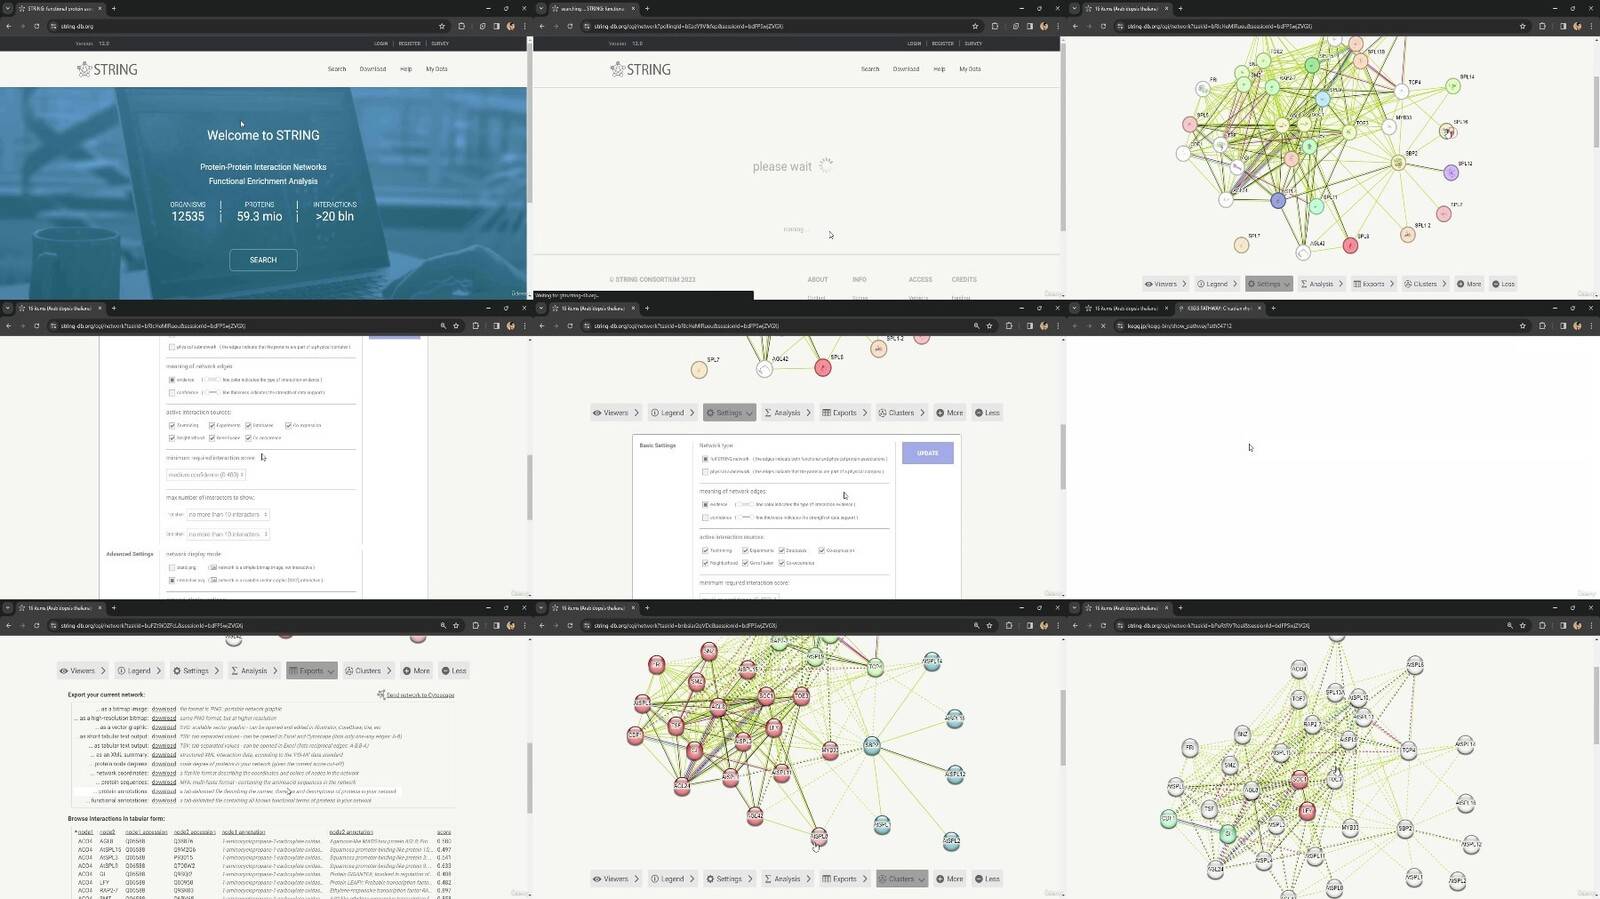This screenshot has width=1600, height=899.
Task: Reload the page in the Welcome to STRING window
Action: [x=37, y=26]
